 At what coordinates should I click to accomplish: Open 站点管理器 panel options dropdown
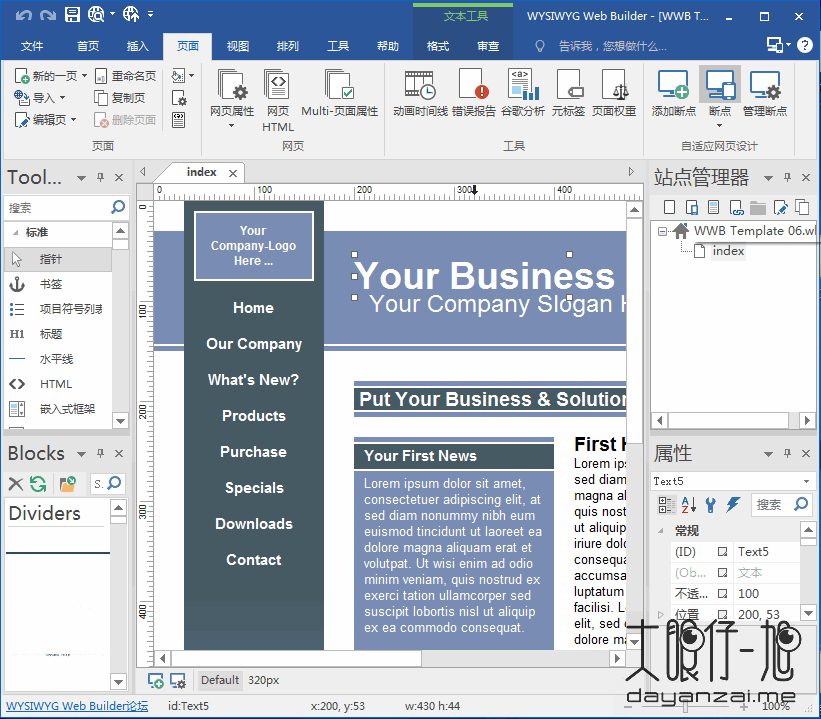[768, 178]
